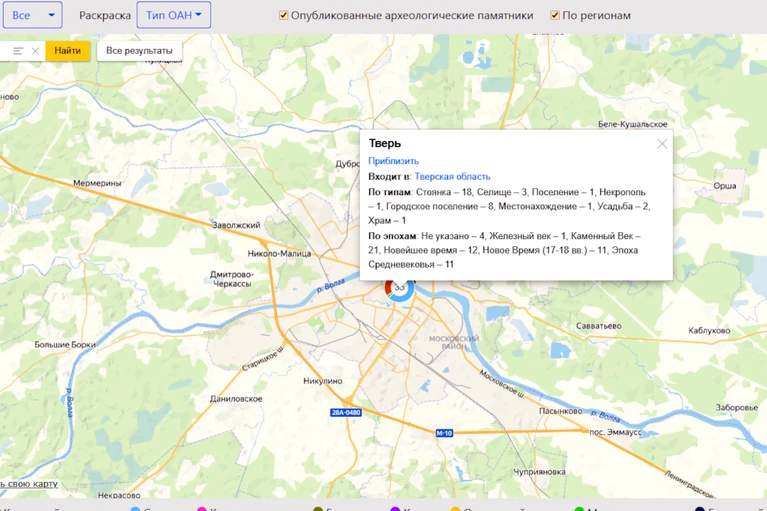Screen dimensions: 767x511
Task: Click the Дмитрово-Черкассы map label
Action: (x=232, y=279)
